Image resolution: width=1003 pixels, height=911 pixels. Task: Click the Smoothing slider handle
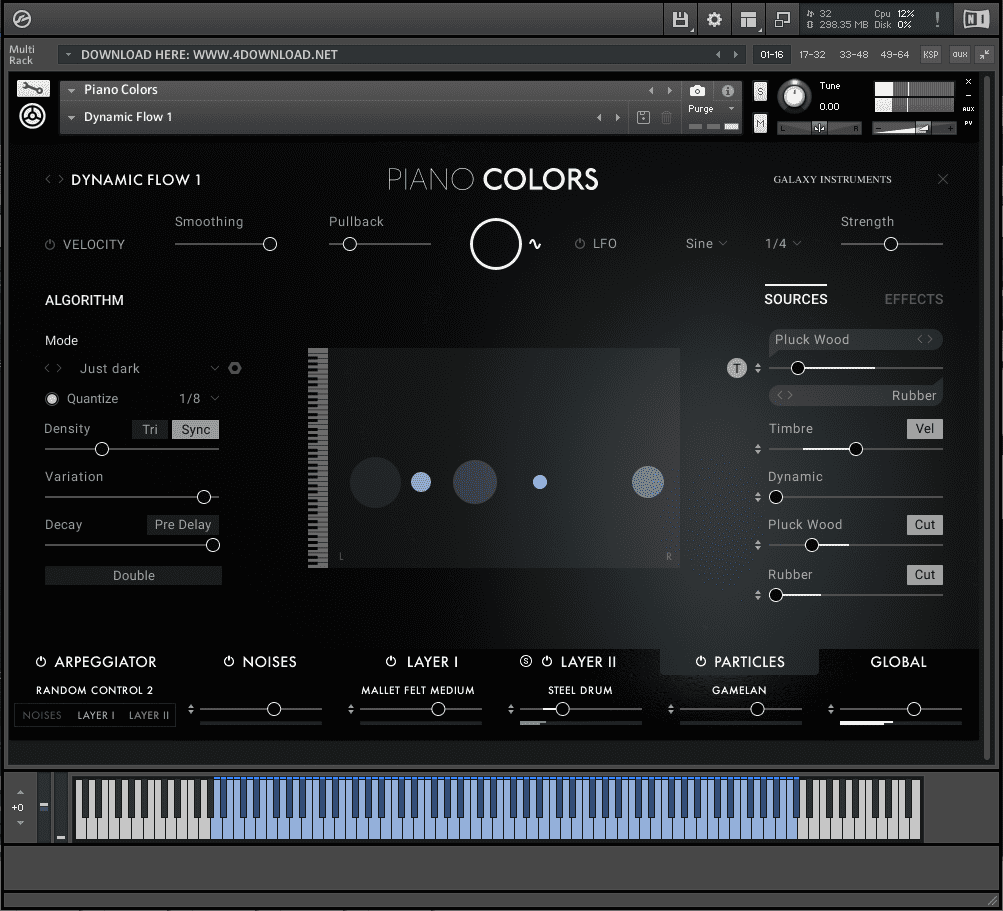[270, 244]
